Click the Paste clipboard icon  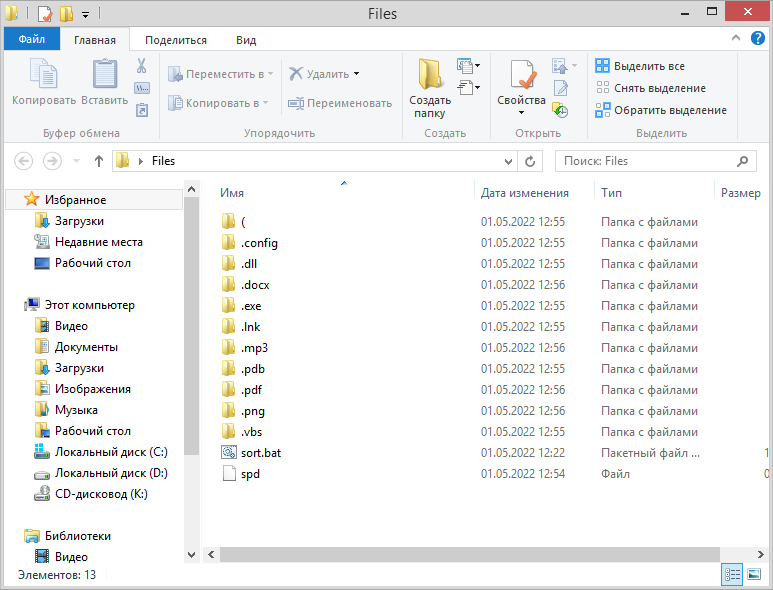click(105, 74)
